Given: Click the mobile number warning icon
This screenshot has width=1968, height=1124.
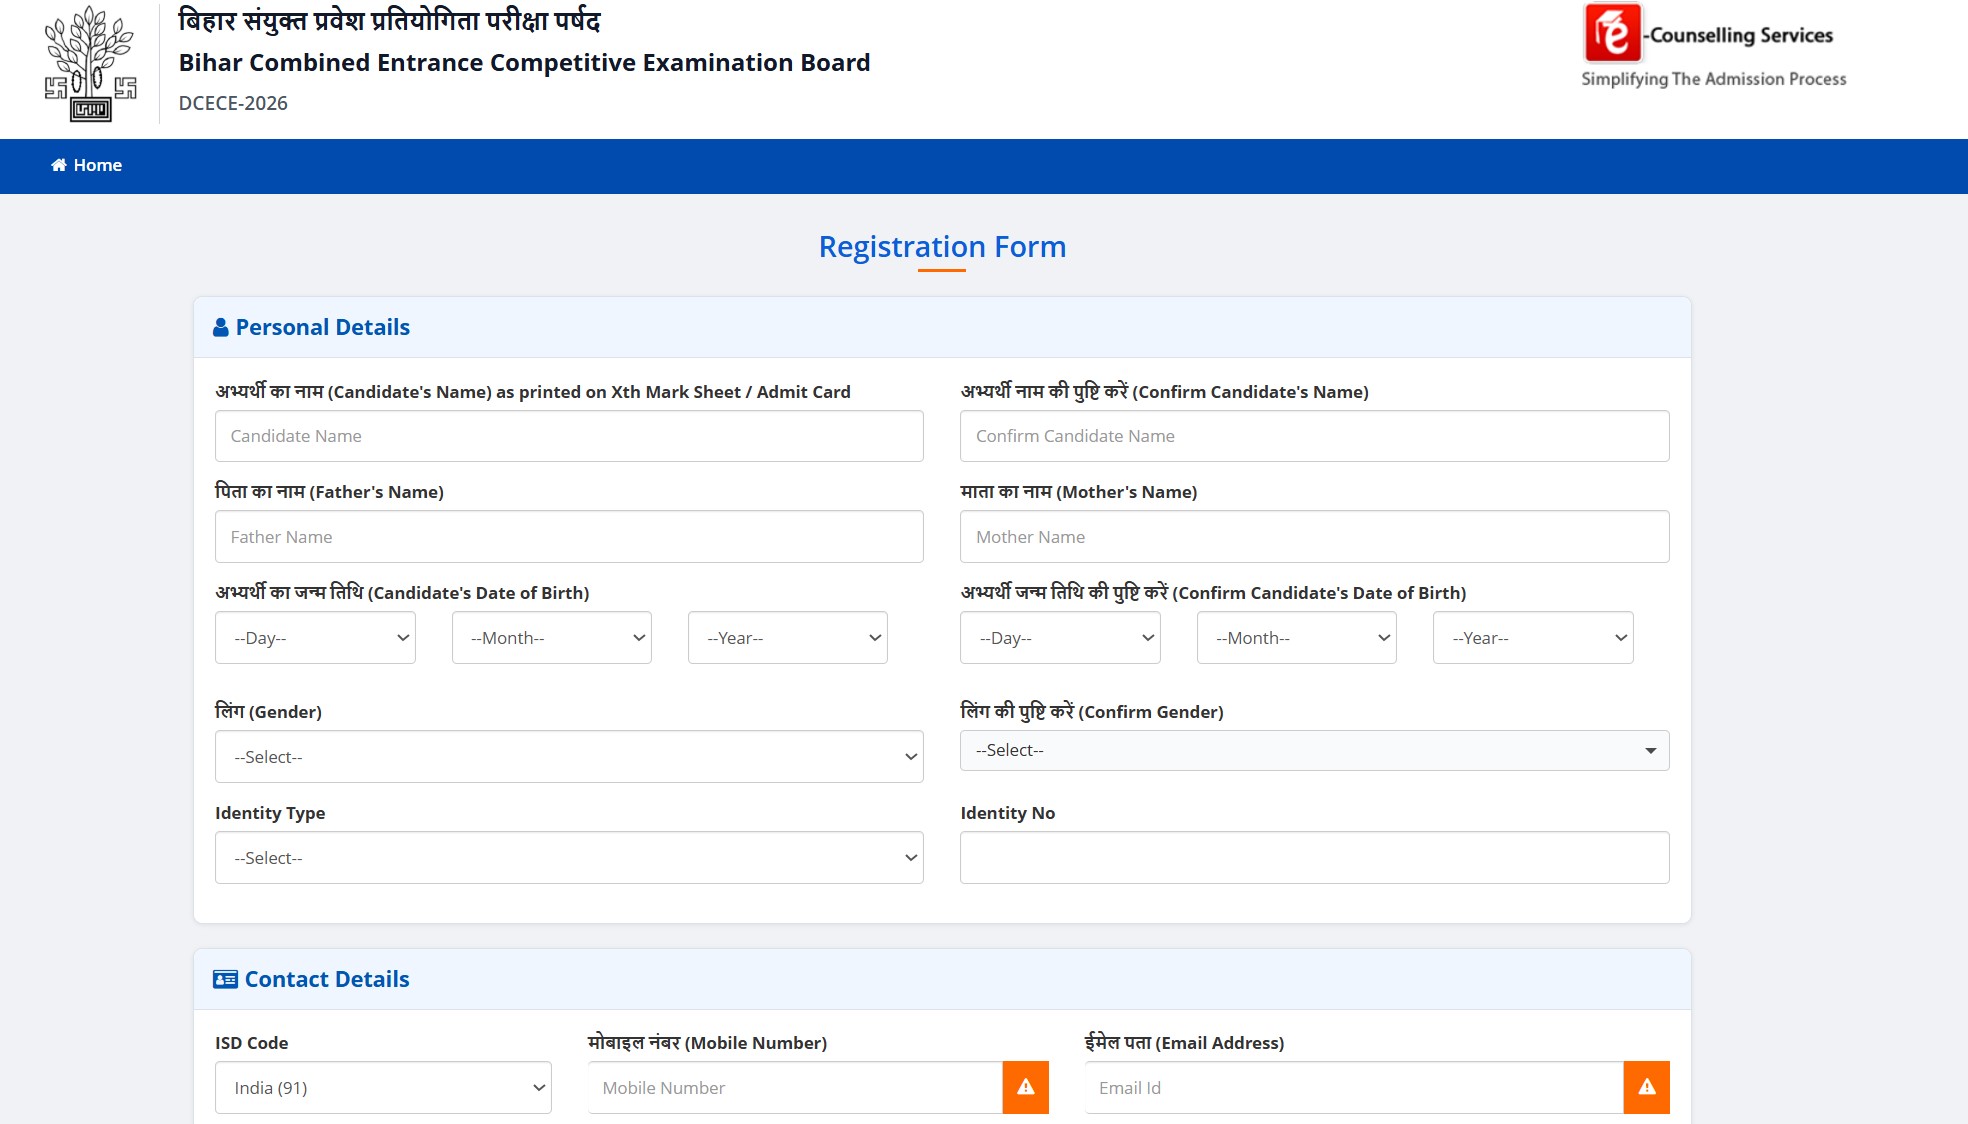Looking at the screenshot, I should [1025, 1087].
